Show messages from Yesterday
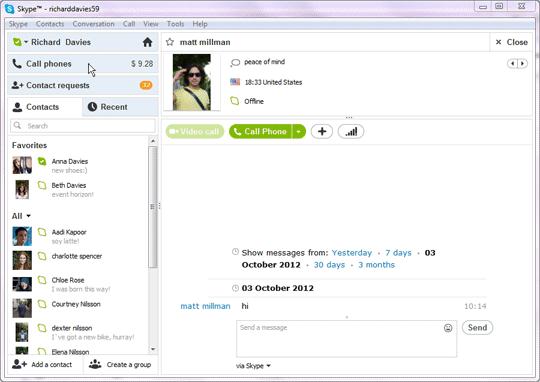The height and width of the screenshot is (382, 540). click(352, 253)
